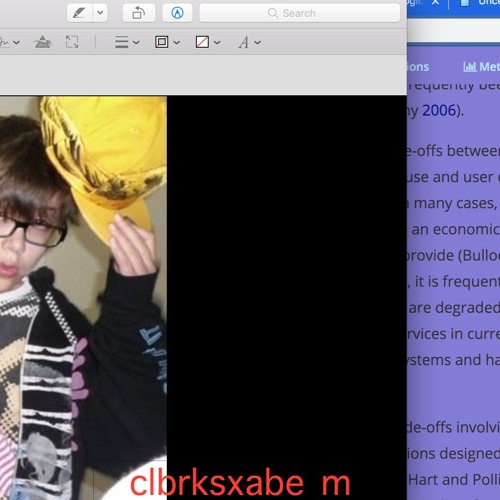Open the Text Style font menu

249,42
